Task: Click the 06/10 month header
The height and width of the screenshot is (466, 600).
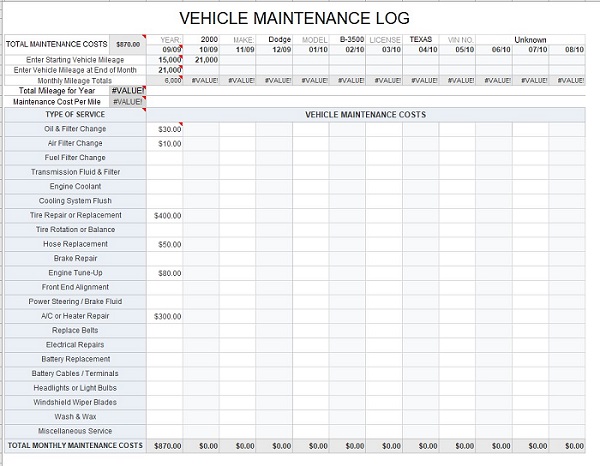Action: click(494, 49)
